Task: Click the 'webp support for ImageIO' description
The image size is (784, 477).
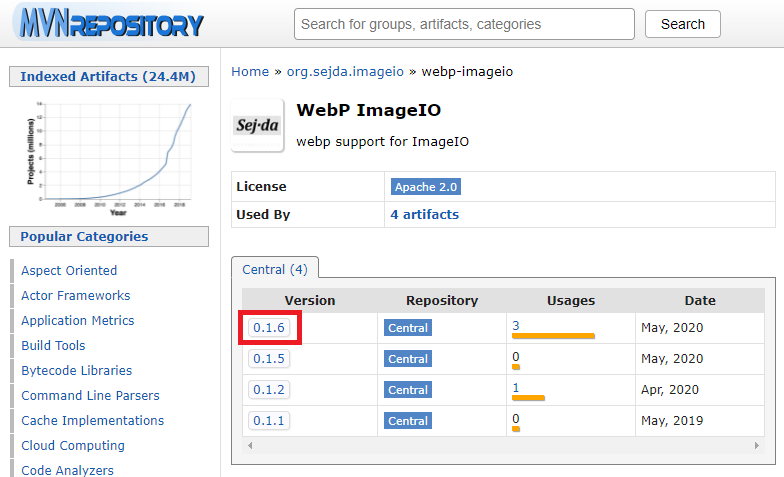Action: pyautogui.click(x=382, y=142)
